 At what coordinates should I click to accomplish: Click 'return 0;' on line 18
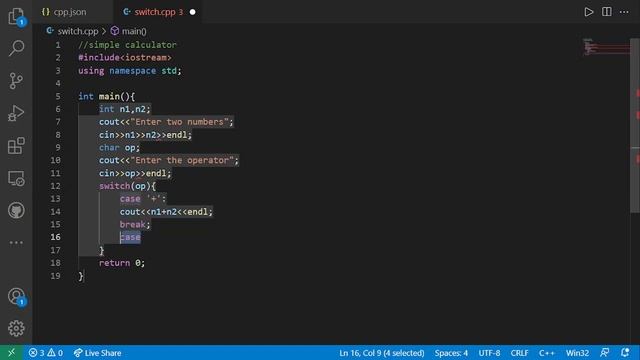point(122,263)
